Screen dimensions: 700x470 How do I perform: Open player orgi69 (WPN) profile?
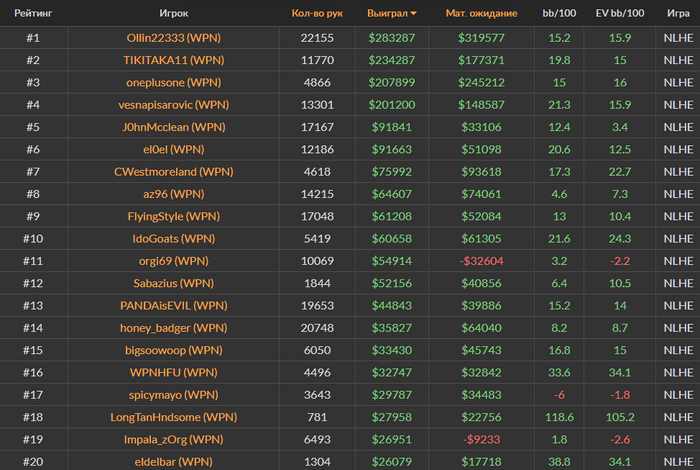tap(174, 261)
